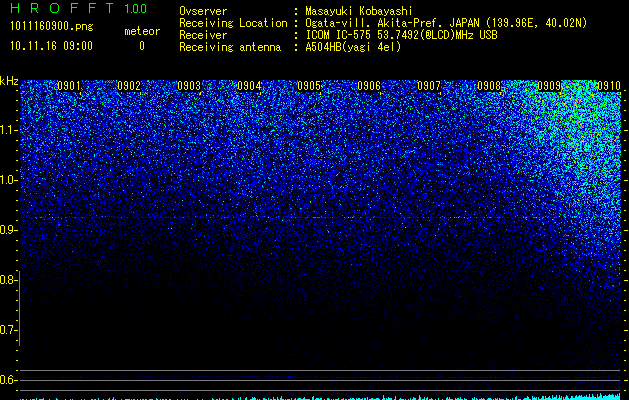The image size is (629, 400).
Task: Click the 0907 time marker
Action: pyautogui.click(x=429, y=86)
